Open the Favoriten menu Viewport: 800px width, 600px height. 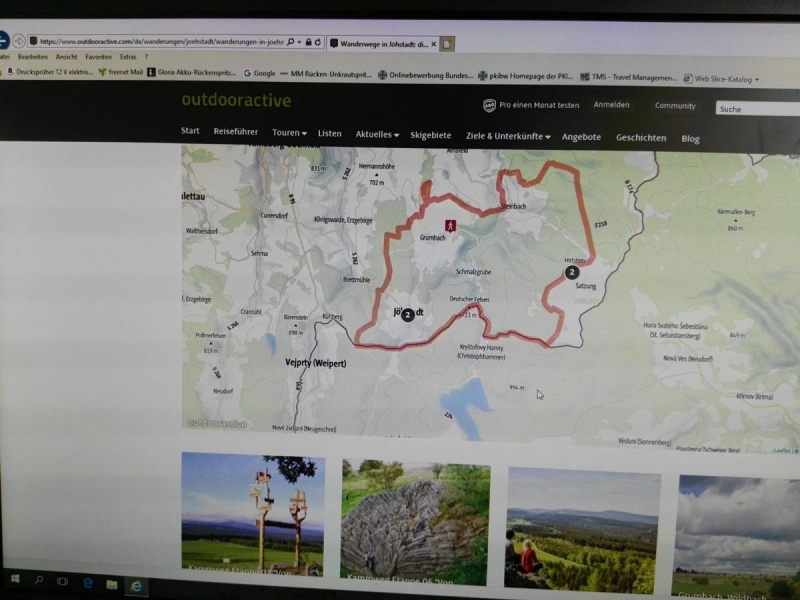(x=98, y=57)
